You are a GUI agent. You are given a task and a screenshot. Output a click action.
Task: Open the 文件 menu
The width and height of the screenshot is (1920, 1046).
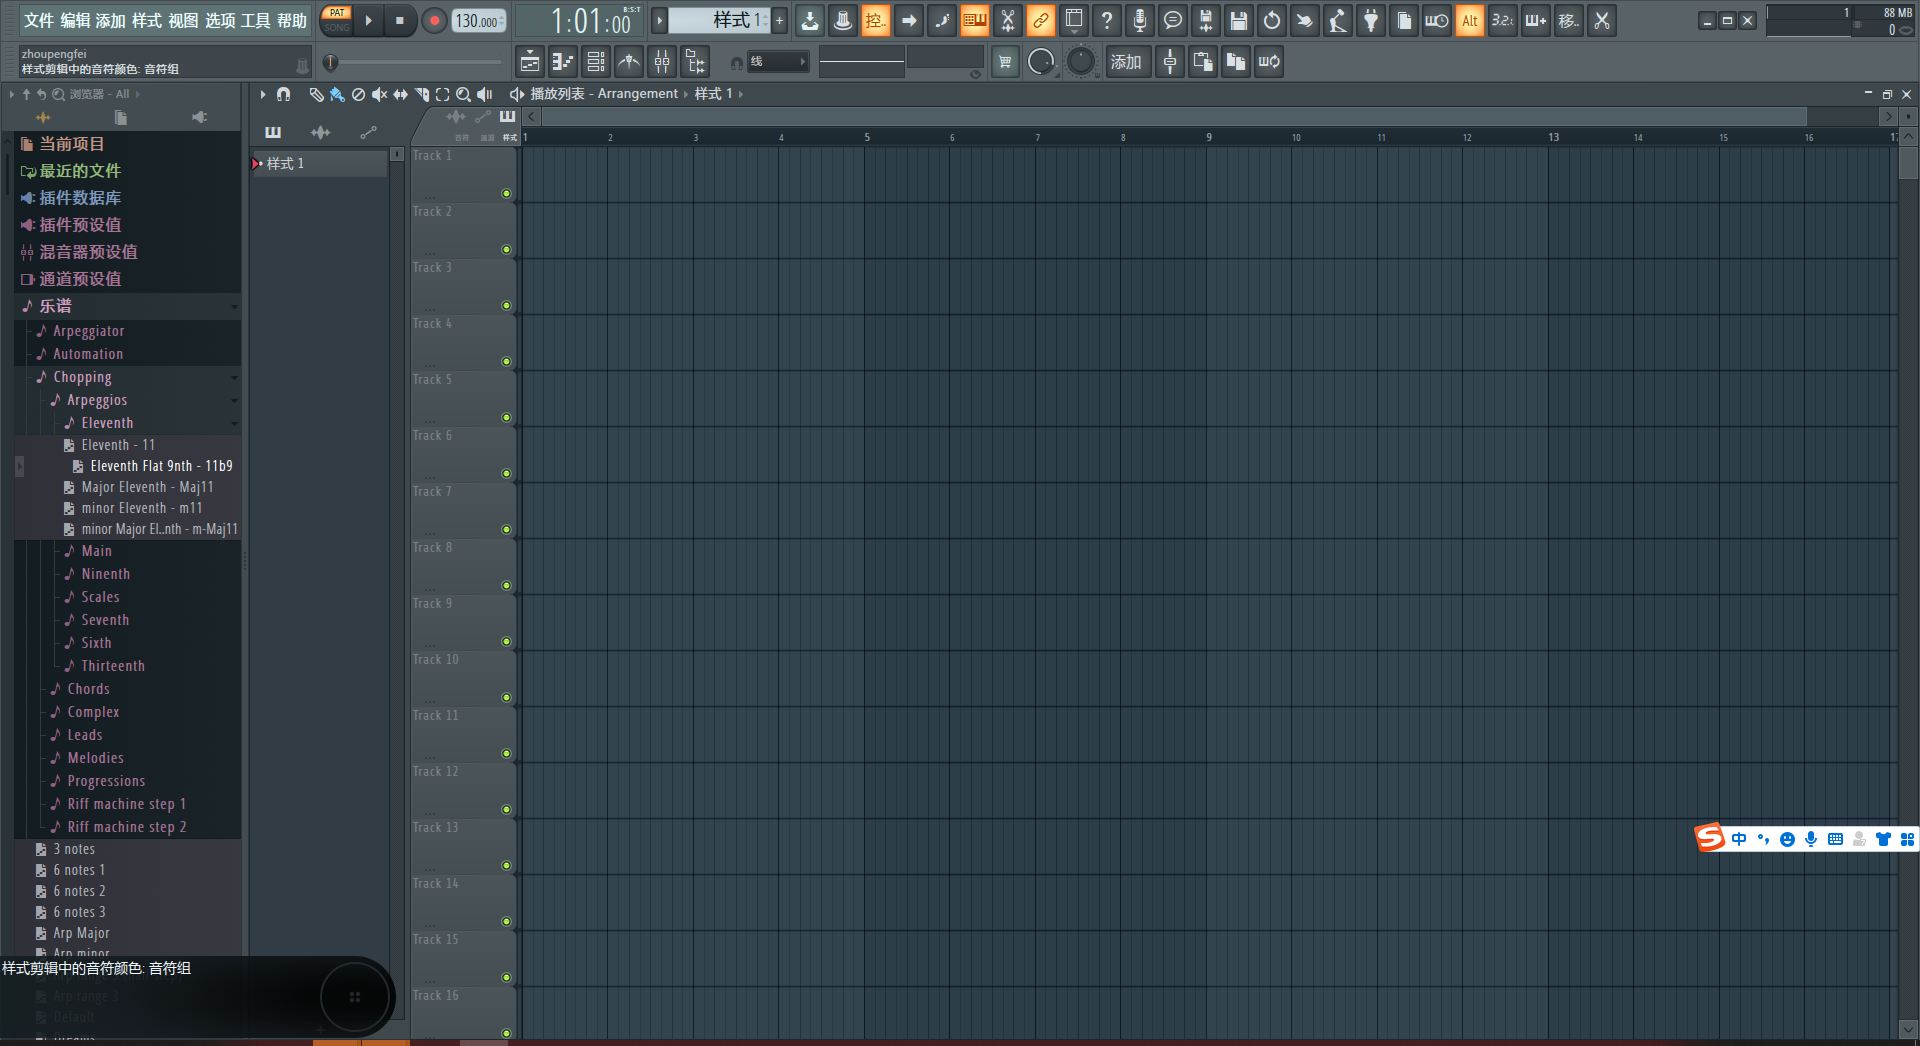(38, 20)
